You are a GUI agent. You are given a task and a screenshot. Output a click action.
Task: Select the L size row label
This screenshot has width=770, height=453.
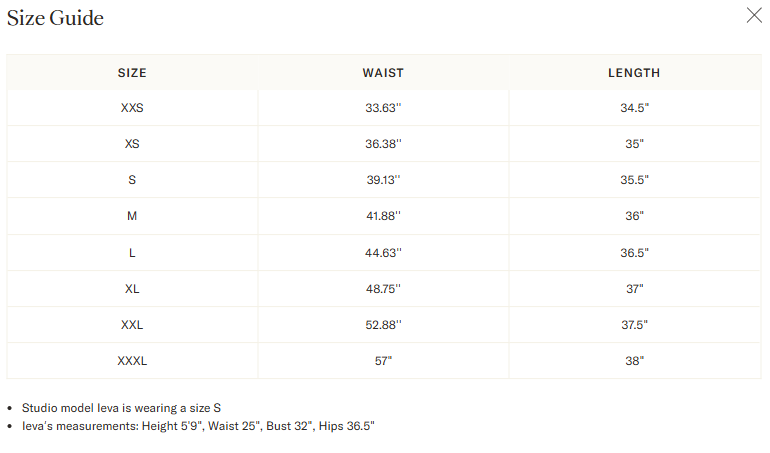132,253
